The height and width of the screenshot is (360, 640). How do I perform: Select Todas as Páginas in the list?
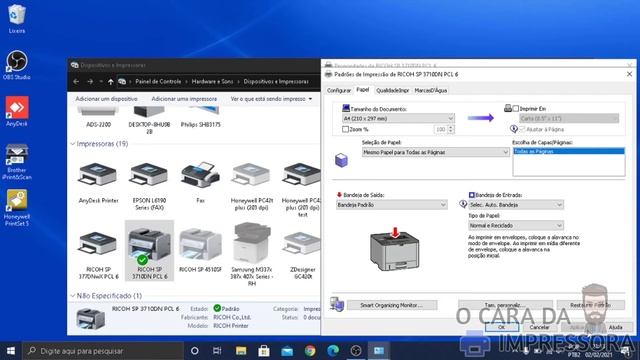click(x=569, y=151)
